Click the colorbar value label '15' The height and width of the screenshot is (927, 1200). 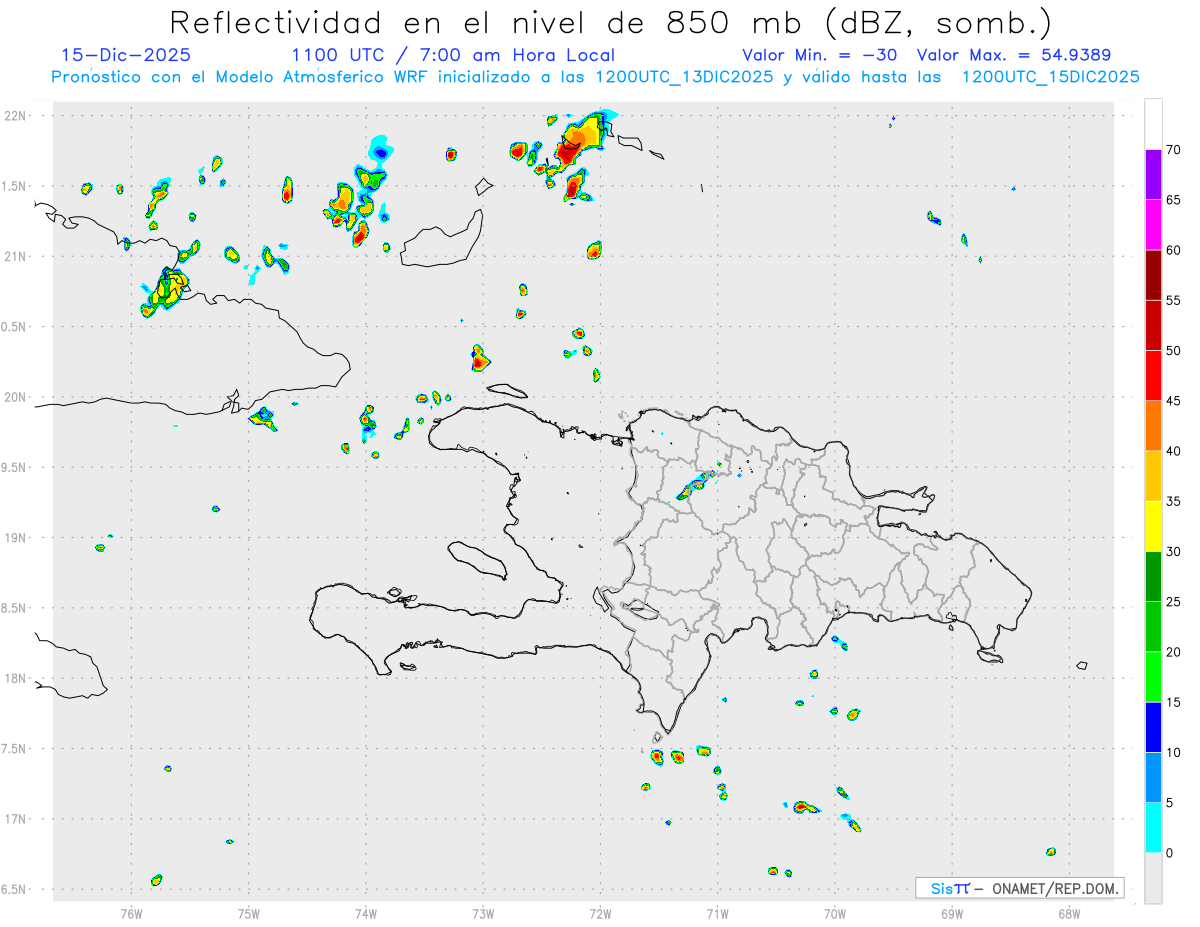(1174, 702)
